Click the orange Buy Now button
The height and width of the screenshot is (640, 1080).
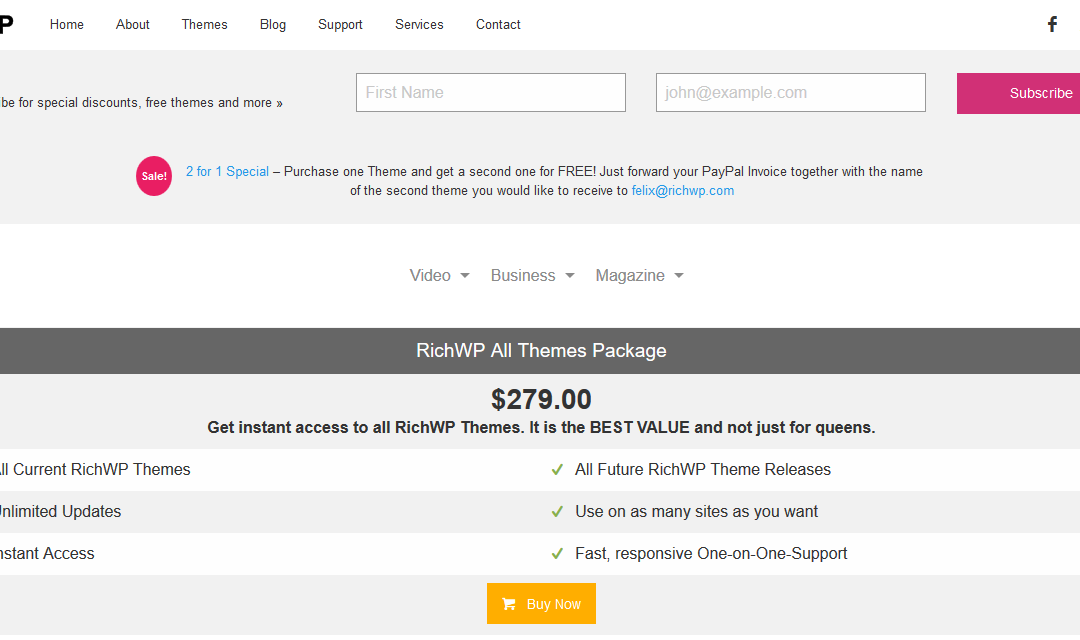click(541, 603)
